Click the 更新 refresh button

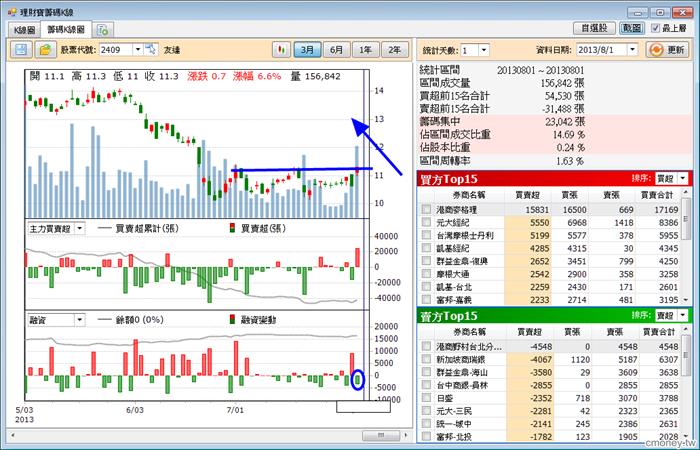[x=668, y=50]
